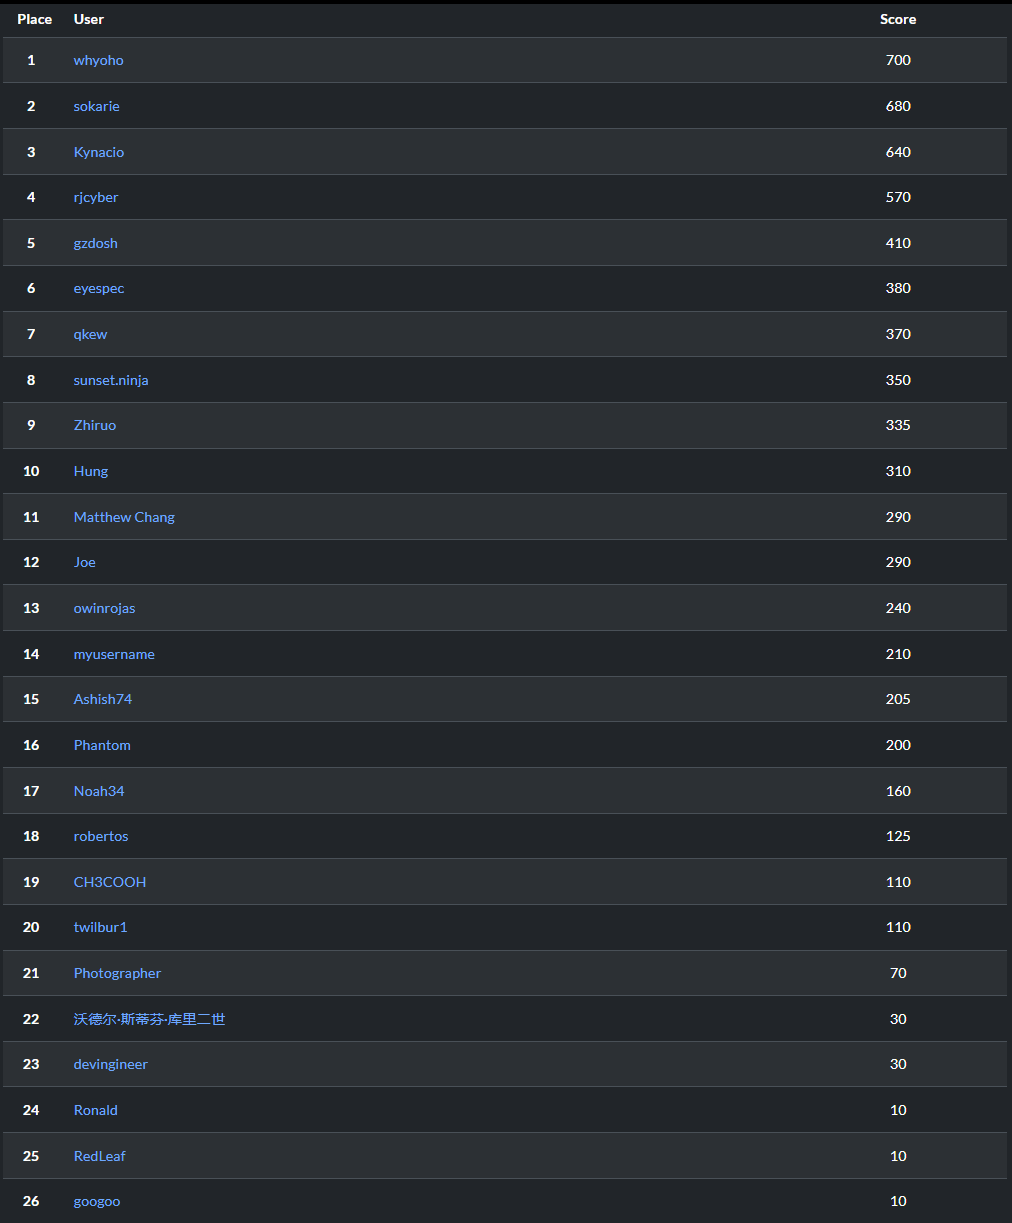The height and width of the screenshot is (1223, 1012).
Task: Open gzdosh's profile page
Action: [x=95, y=243]
